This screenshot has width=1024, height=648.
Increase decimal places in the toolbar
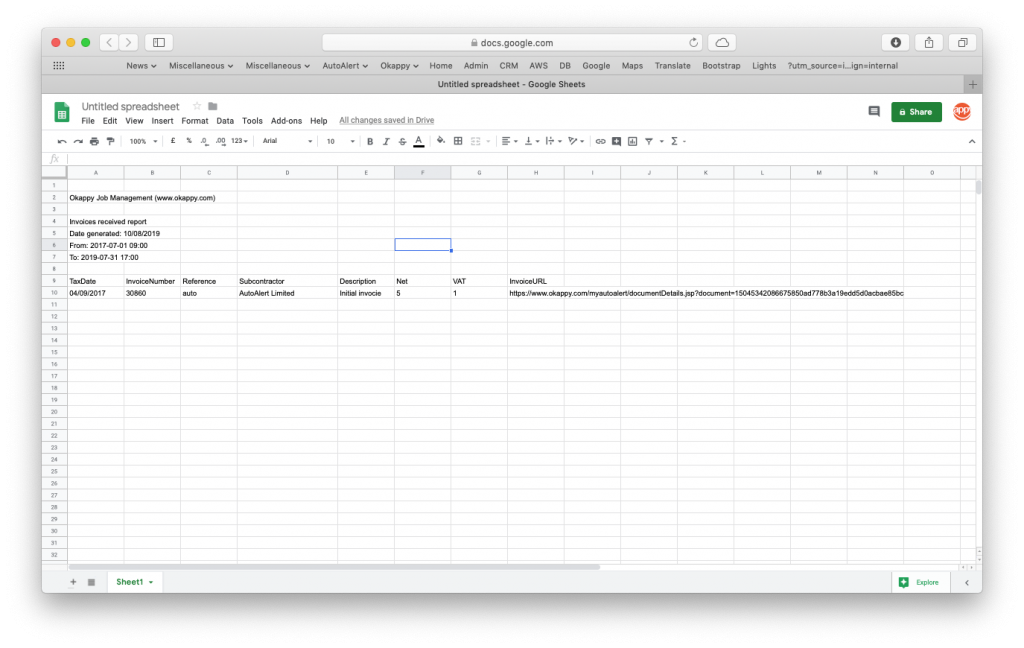[x=221, y=141]
